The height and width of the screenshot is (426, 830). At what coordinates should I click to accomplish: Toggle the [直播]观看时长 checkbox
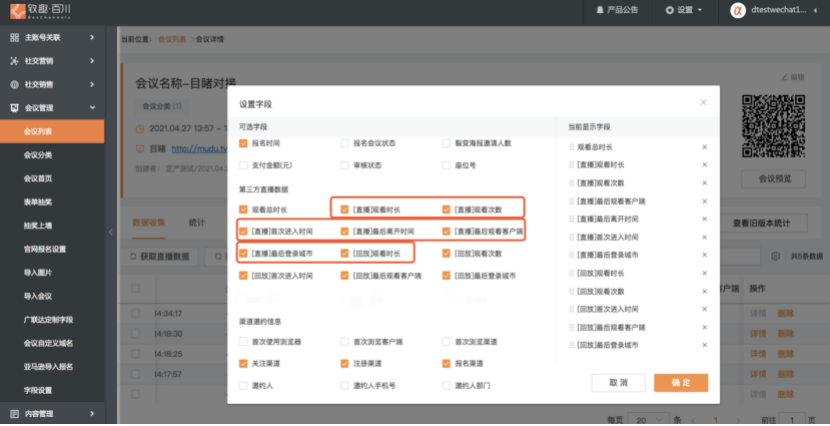coord(345,210)
